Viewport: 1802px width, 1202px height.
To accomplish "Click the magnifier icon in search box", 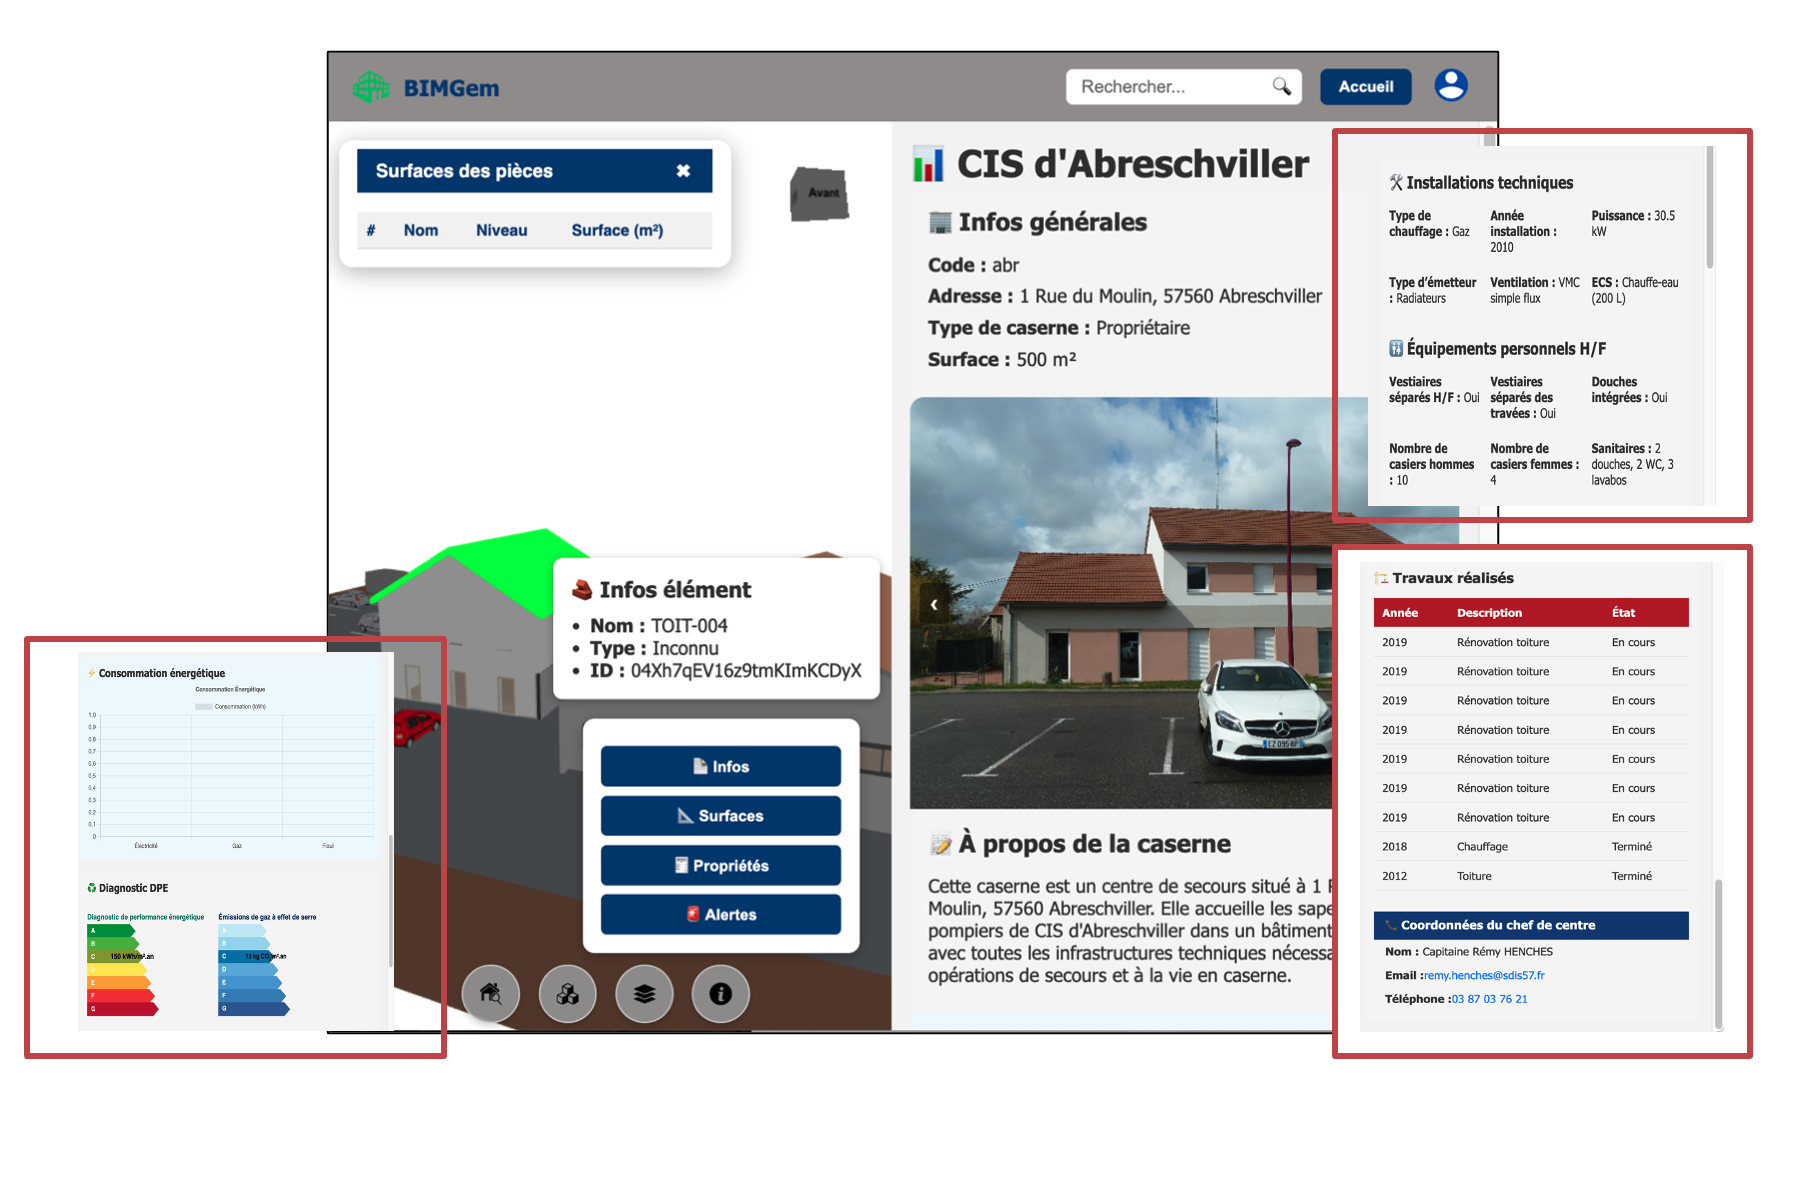I will point(1281,87).
